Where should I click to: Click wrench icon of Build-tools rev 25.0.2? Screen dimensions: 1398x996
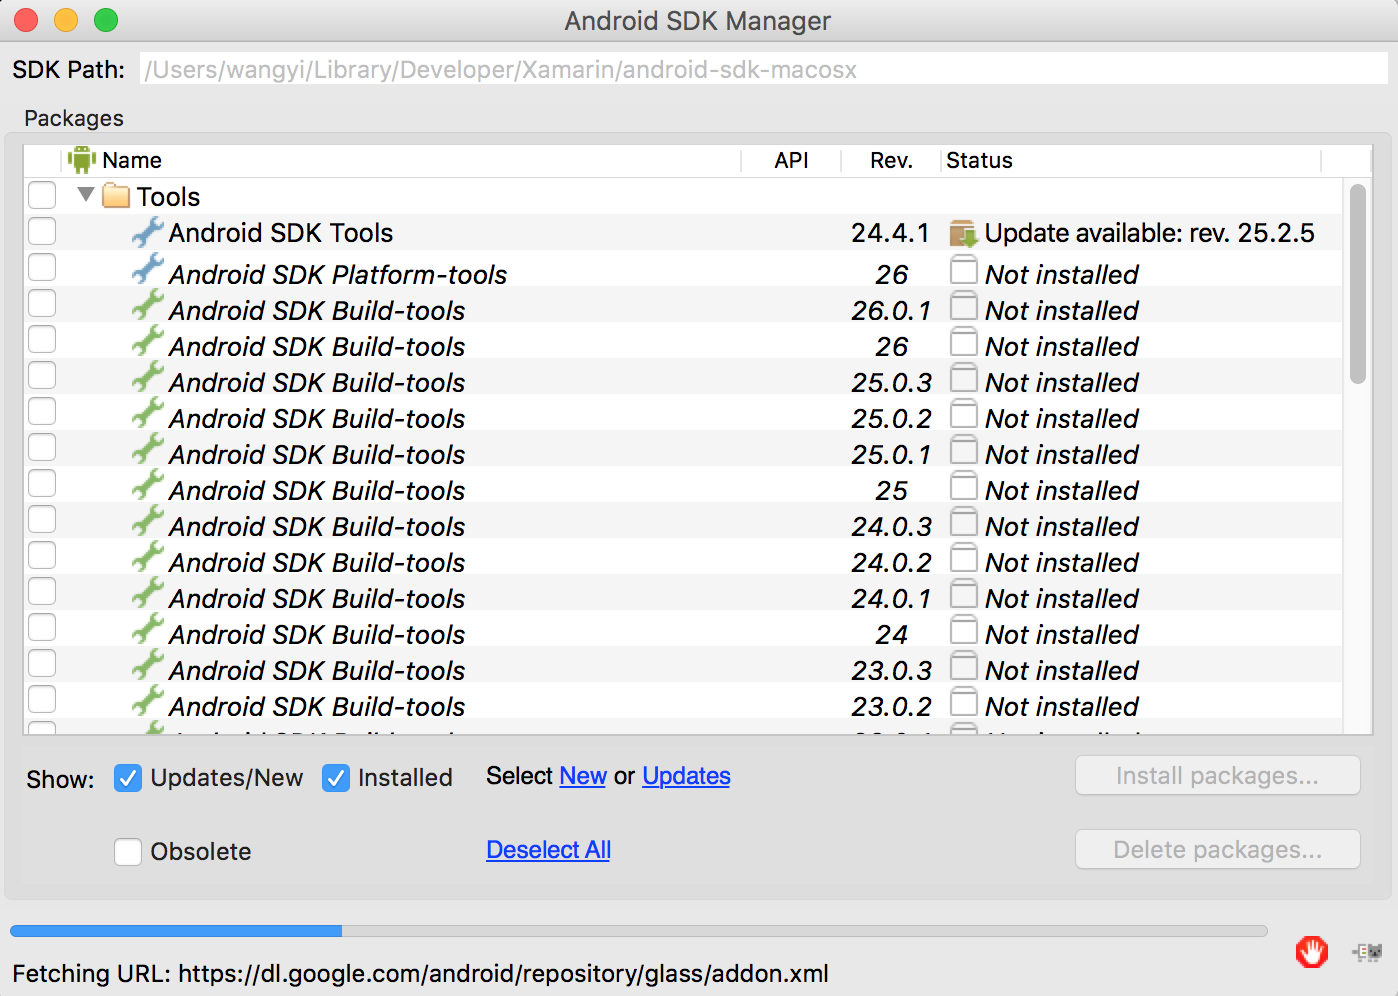[148, 412]
